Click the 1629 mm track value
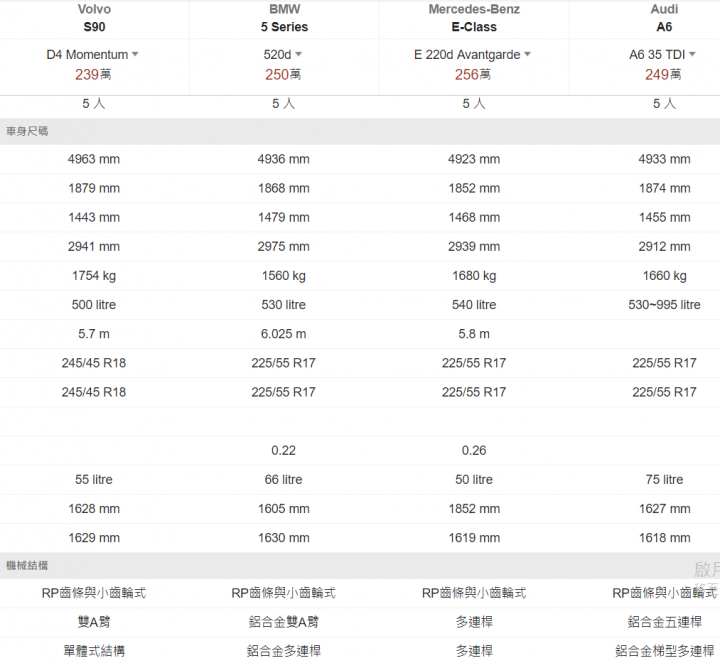The image size is (720, 663). click(x=94, y=538)
